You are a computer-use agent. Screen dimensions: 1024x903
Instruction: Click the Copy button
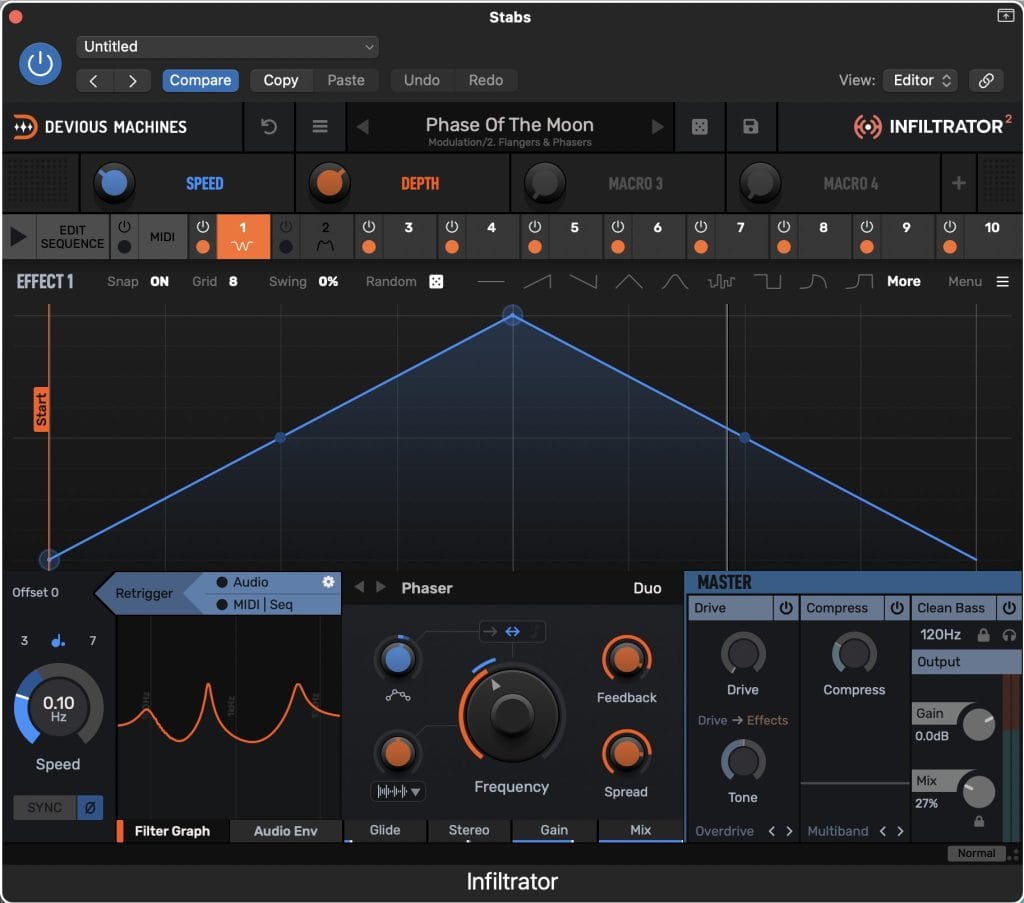(x=281, y=80)
